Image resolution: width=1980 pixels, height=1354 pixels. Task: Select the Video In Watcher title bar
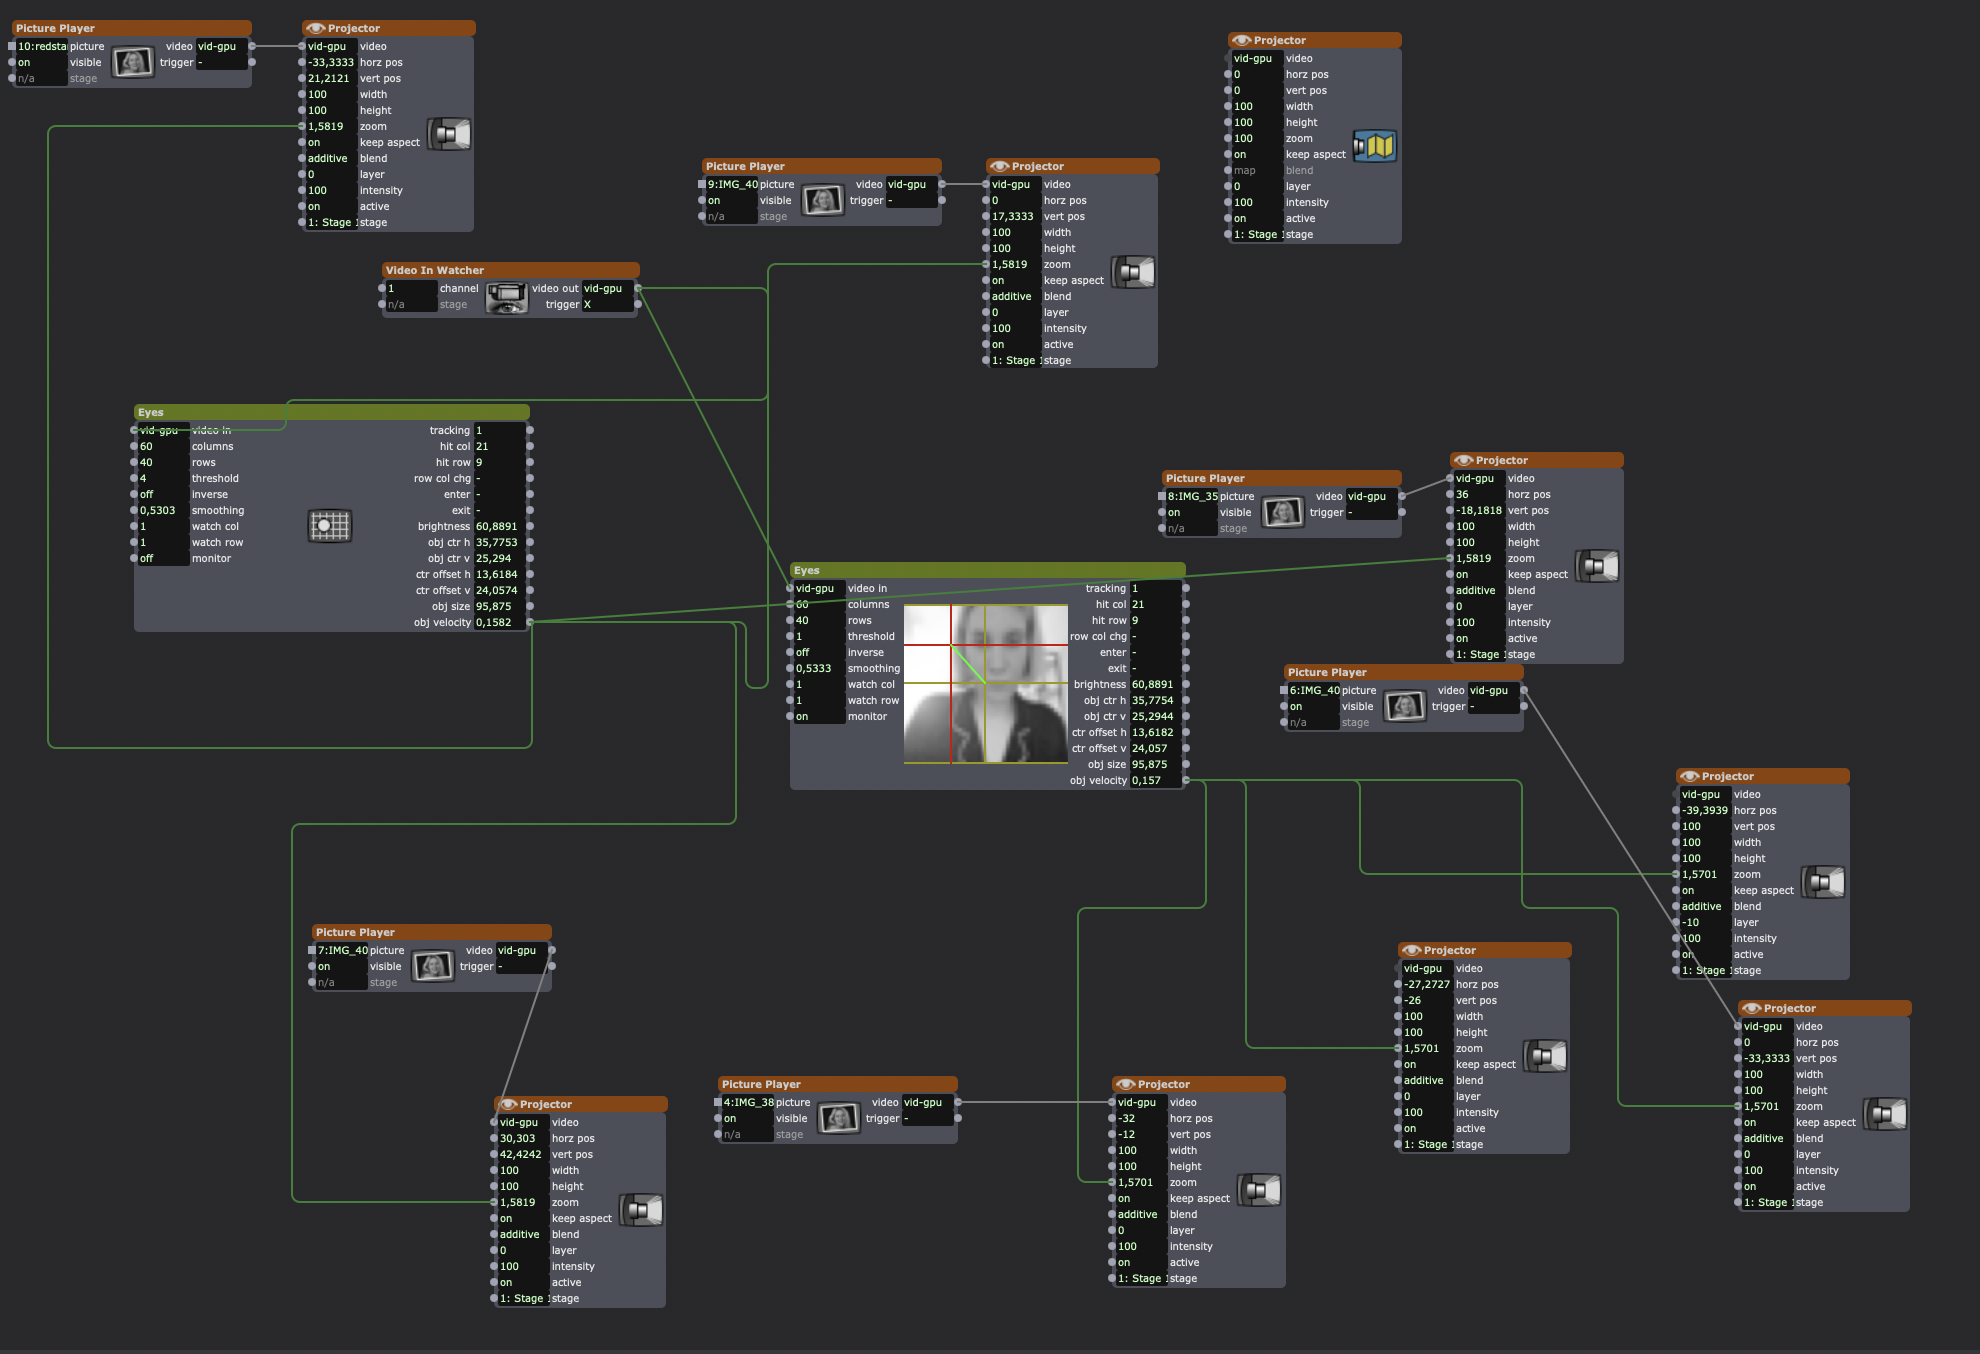[510, 270]
